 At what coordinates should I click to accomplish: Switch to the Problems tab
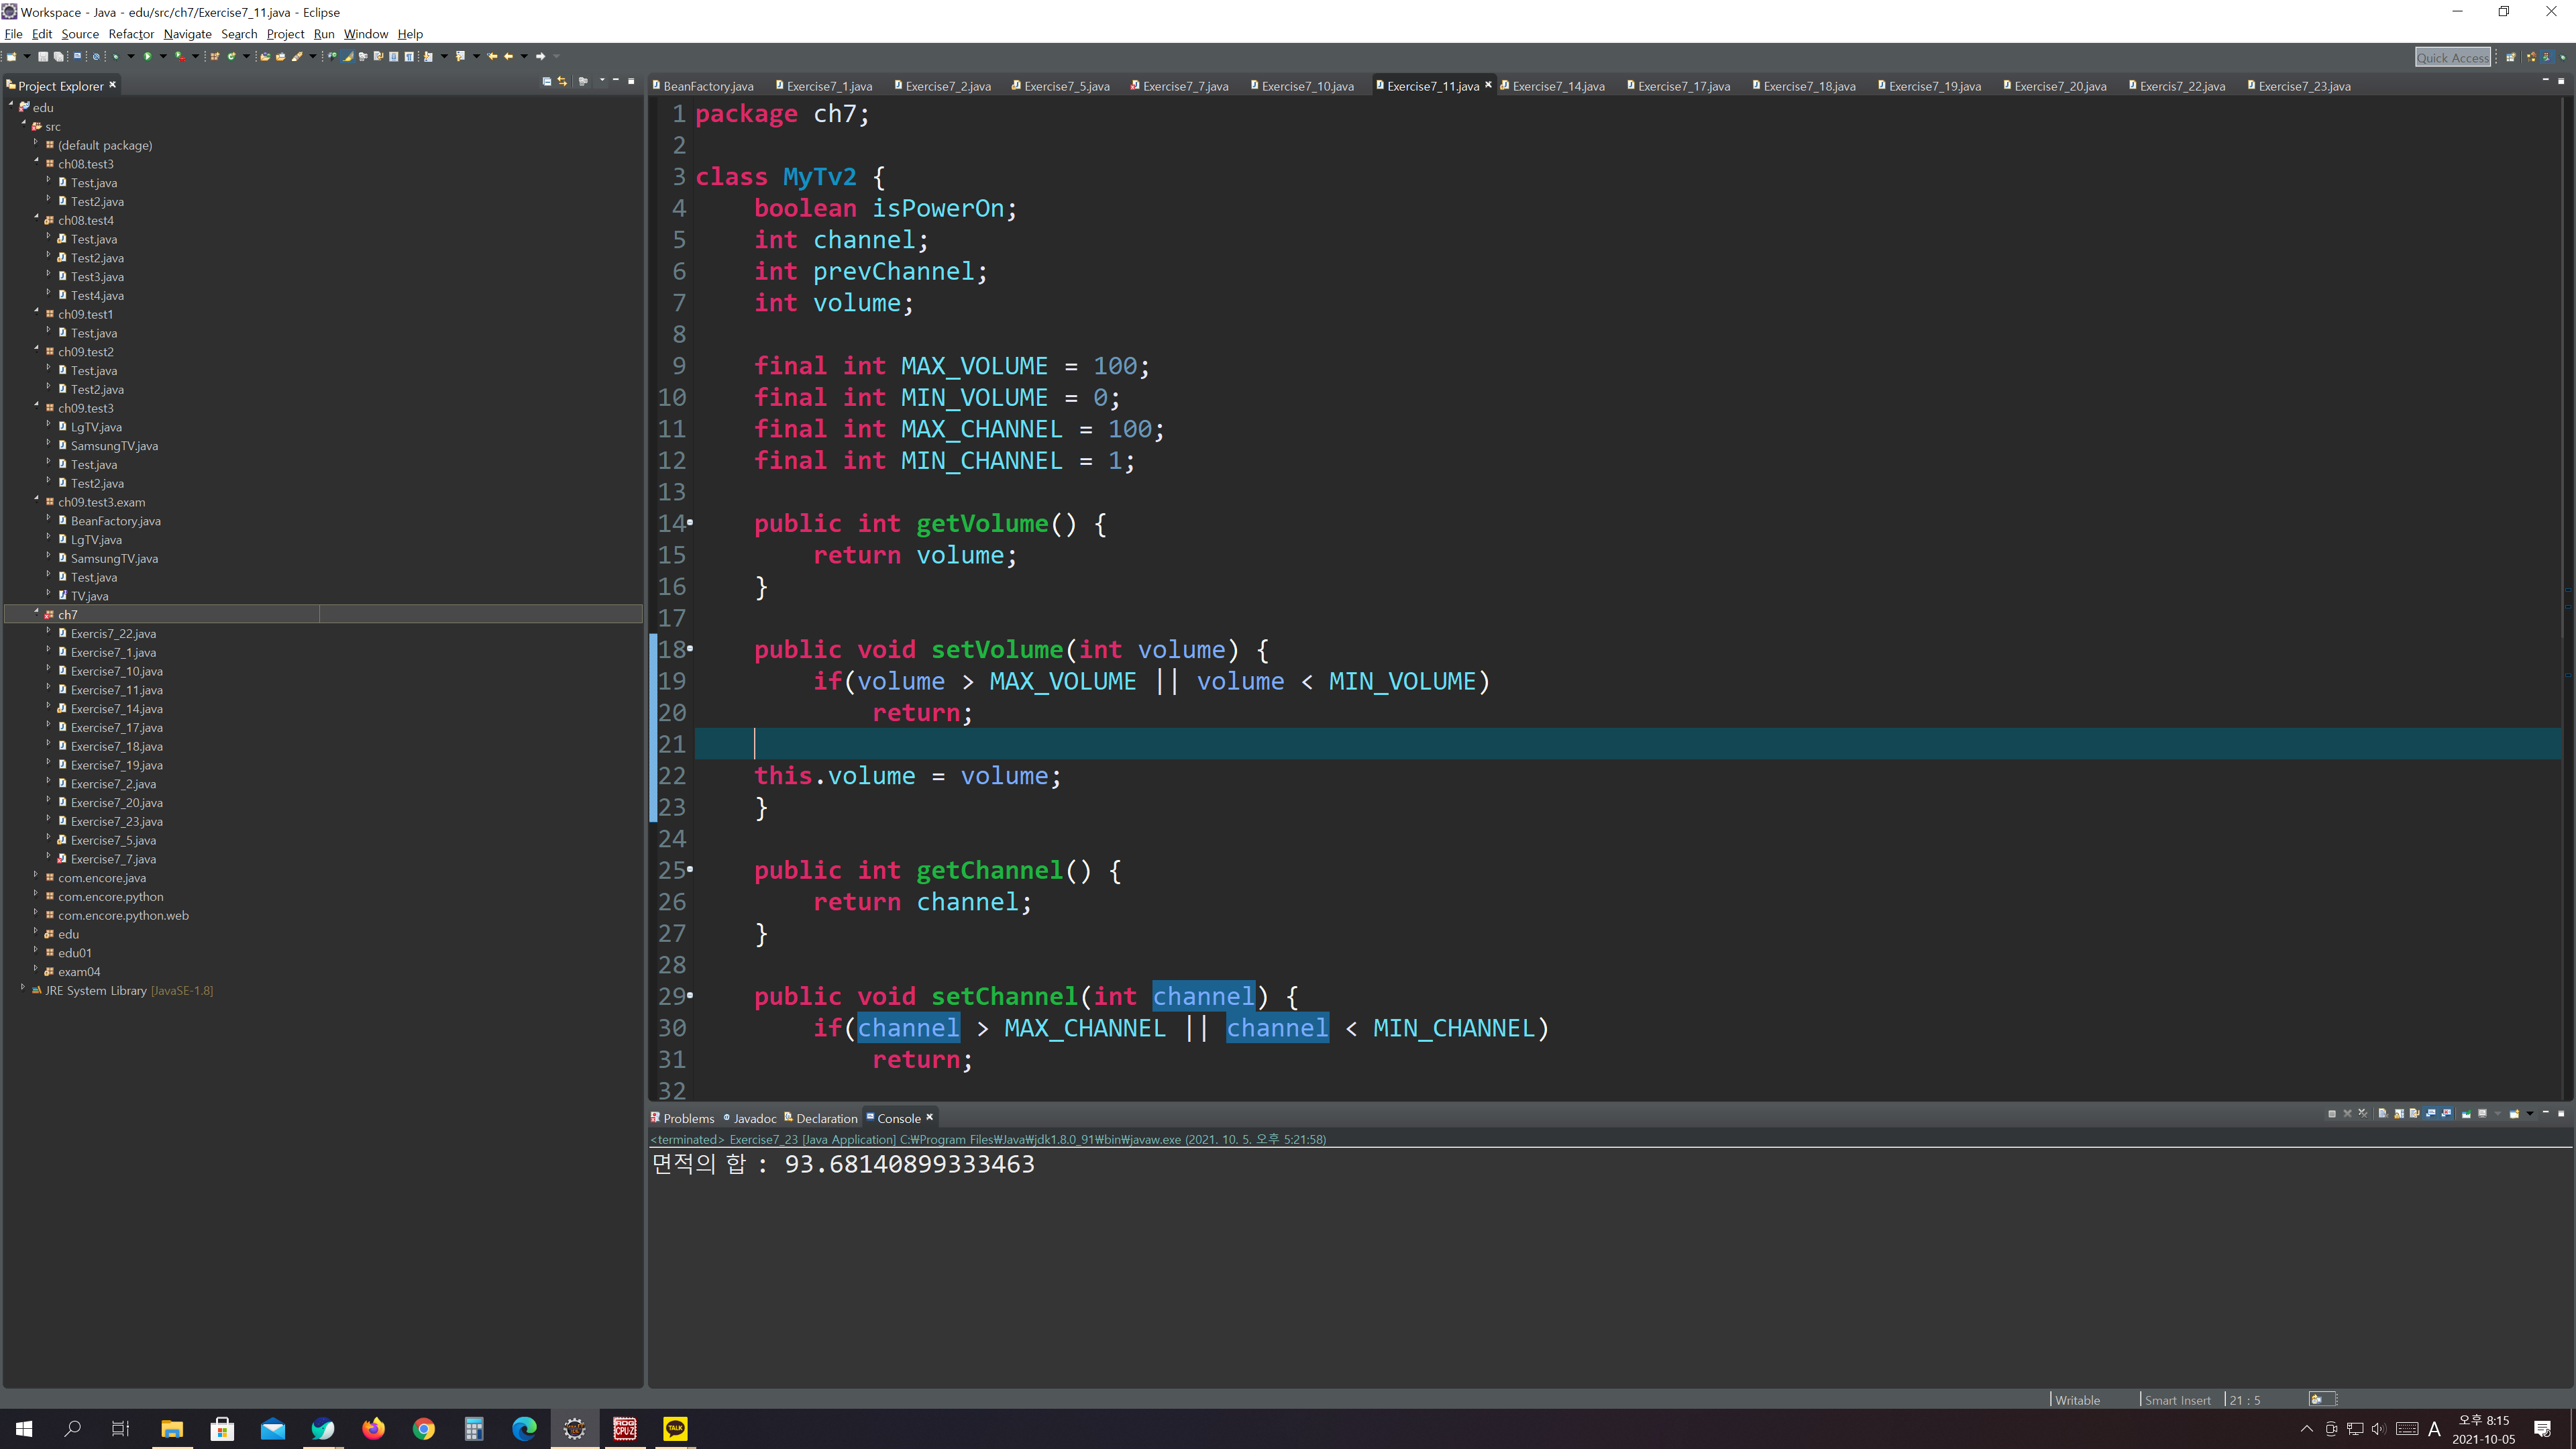click(x=688, y=1118)
